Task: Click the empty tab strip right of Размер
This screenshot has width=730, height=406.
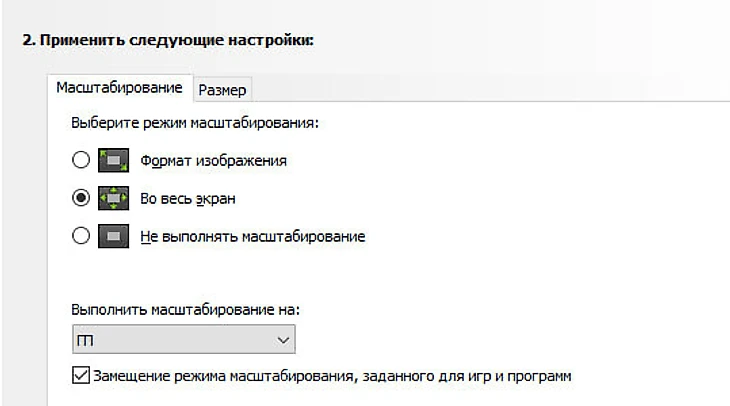Action: tap(480, 90)
